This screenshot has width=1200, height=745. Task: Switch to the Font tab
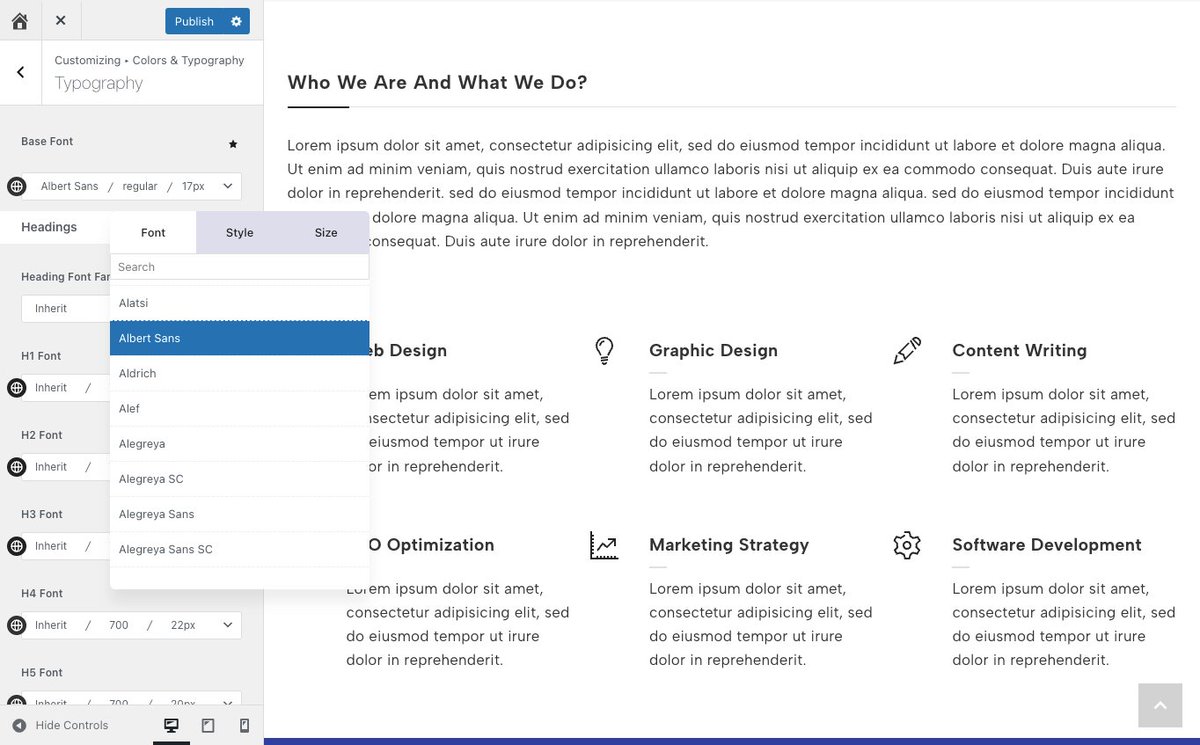[153, 232]
